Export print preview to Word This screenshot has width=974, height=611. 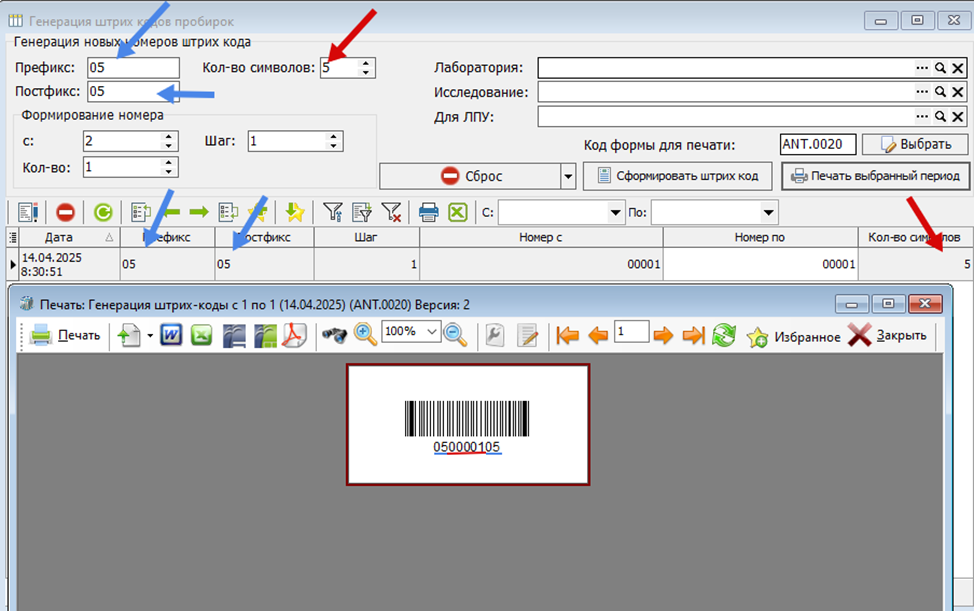[x=171, y=335]
